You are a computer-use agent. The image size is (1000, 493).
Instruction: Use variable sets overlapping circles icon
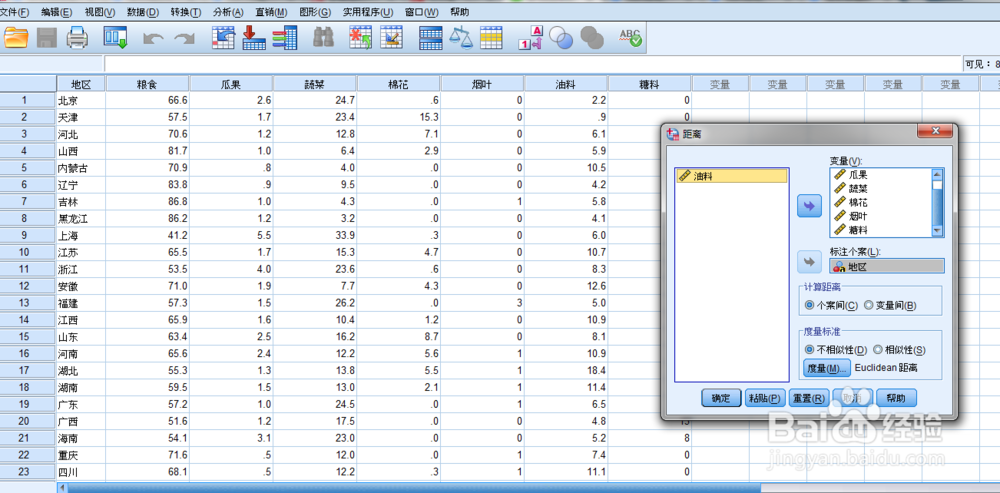pos(561,38)
